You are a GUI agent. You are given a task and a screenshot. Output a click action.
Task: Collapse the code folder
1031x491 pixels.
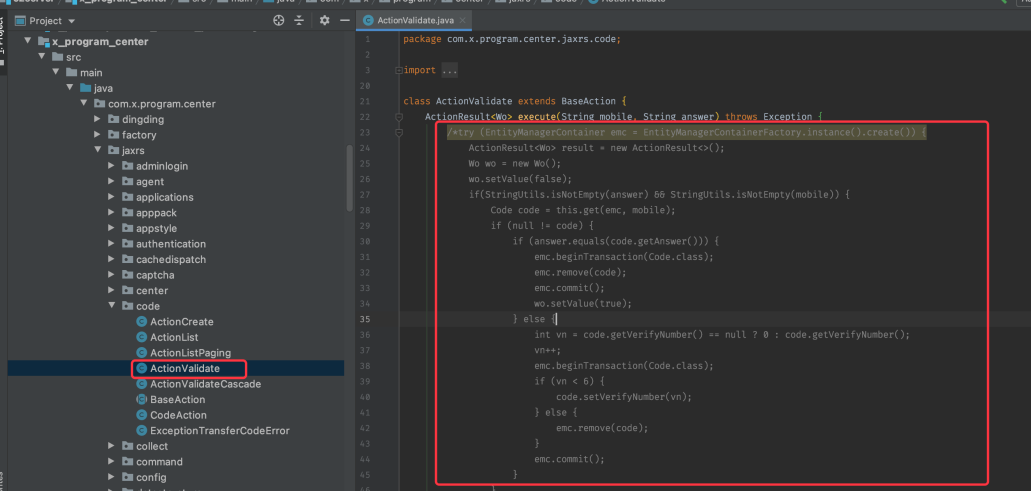coord(112,306)
